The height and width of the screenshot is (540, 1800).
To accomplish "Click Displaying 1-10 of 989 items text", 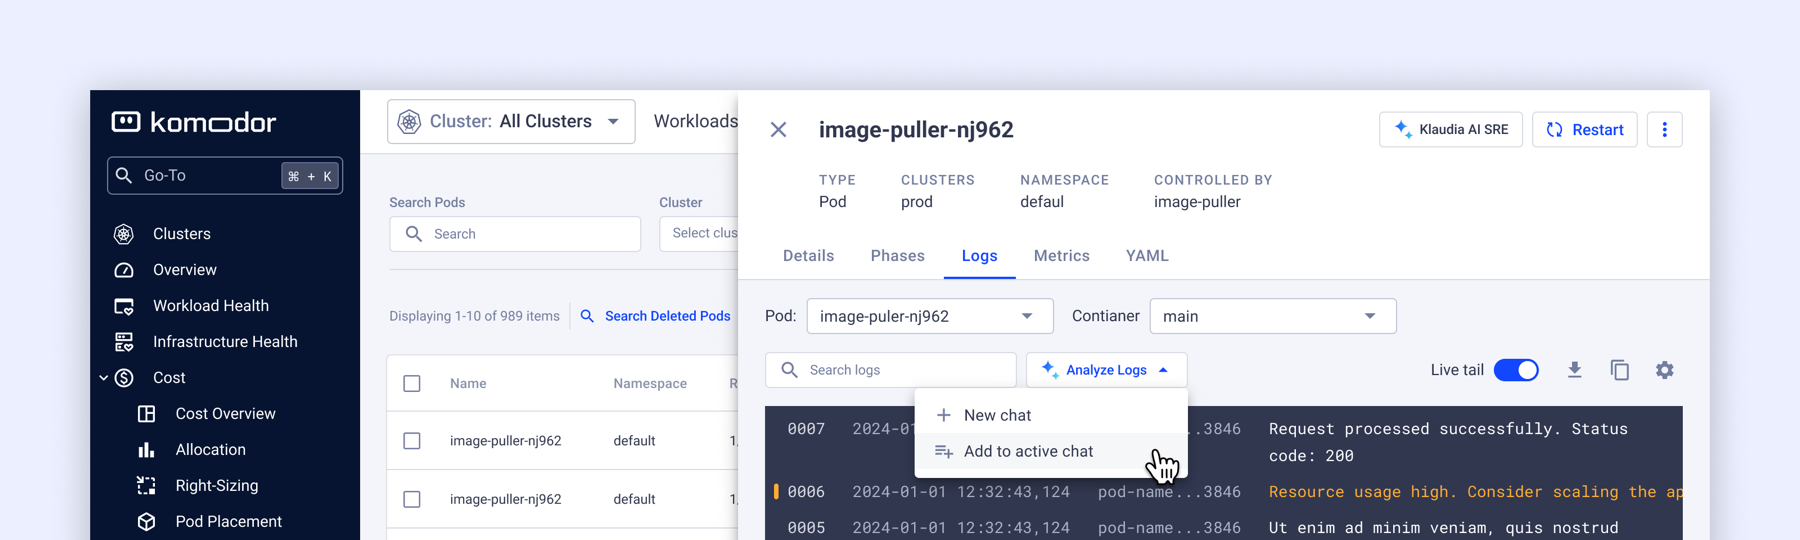I will [x=474, y=316].
